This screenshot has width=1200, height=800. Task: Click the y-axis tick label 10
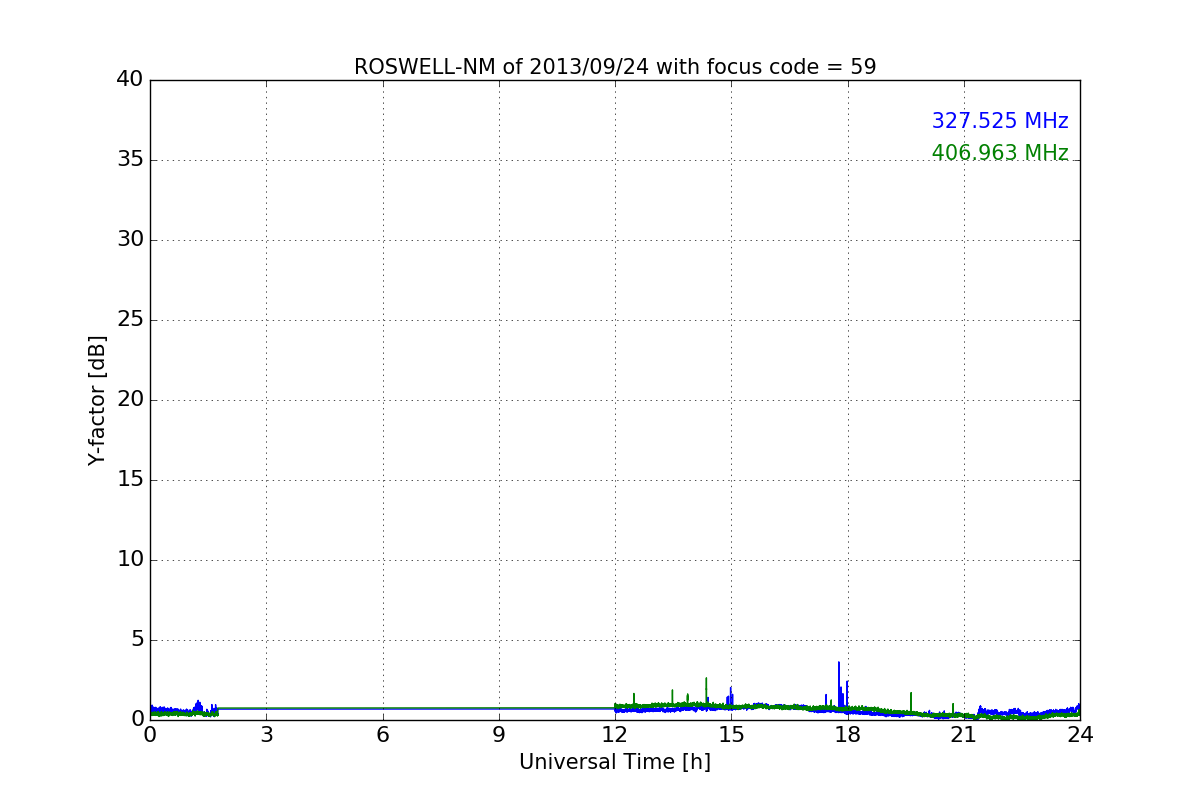pos(130,560)
